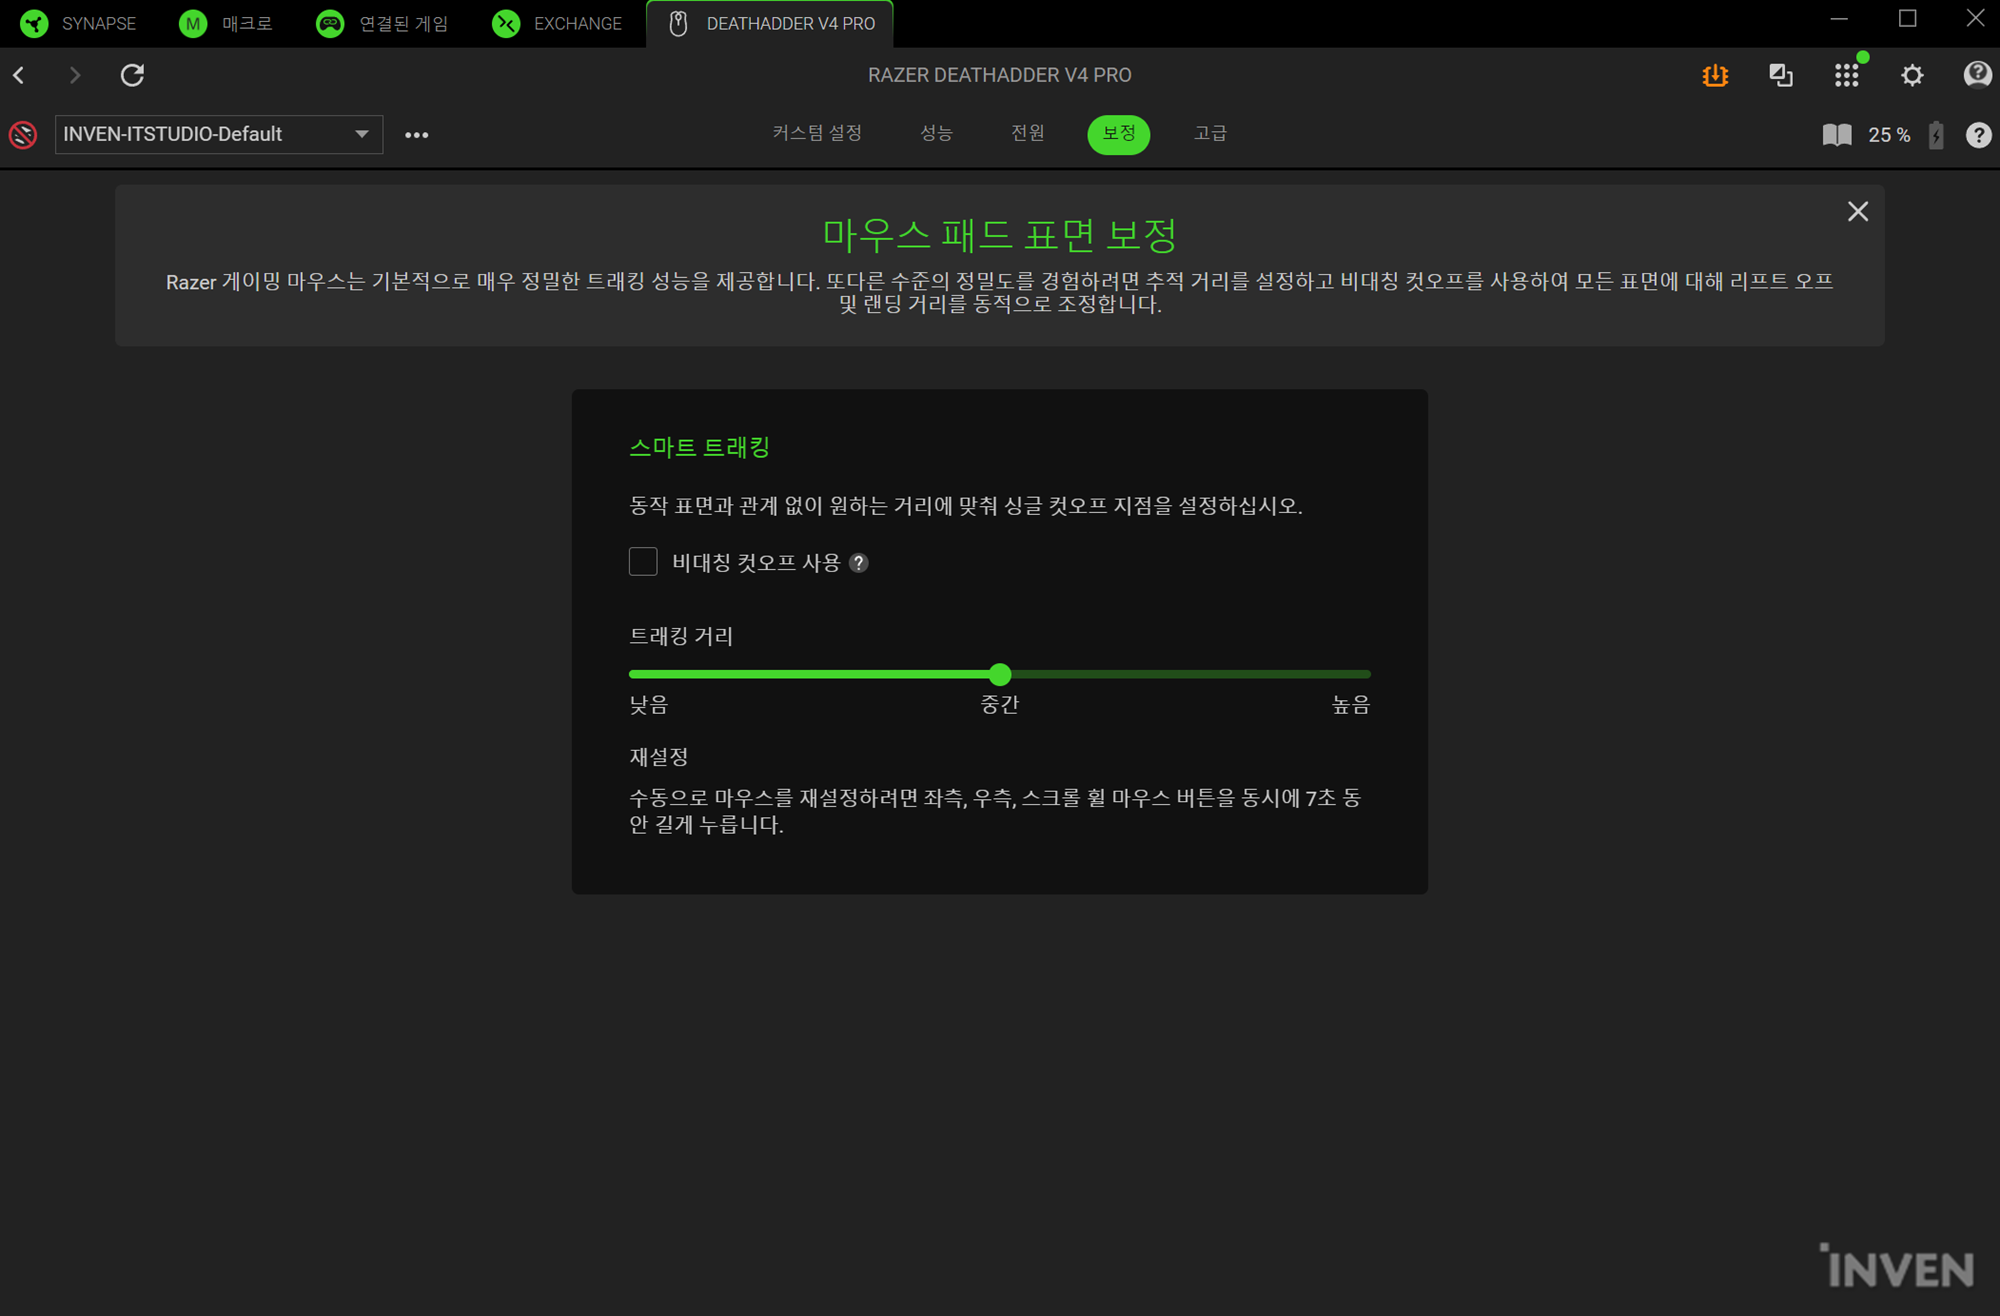2000x1316 pixels.
Task: Click the mouse device icon in tab
Action: pos(678,23)
